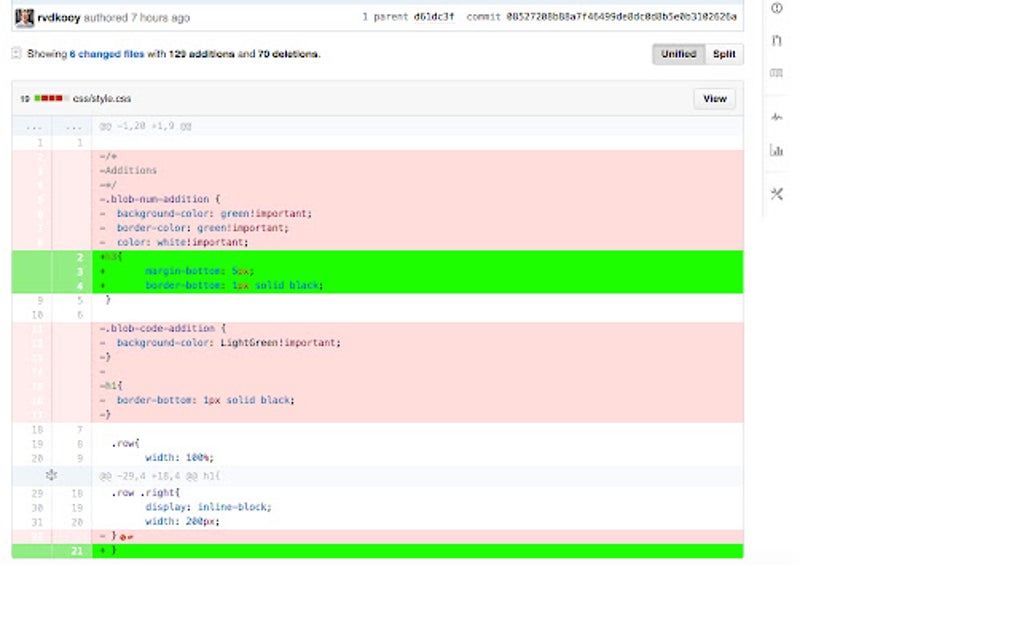
Task: Click the View button for css/style.css
Action: [x=714, y=99]
